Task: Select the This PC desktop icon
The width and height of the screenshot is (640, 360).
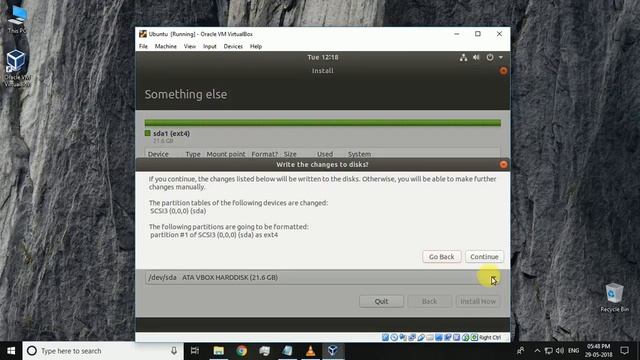Action: 17,19
